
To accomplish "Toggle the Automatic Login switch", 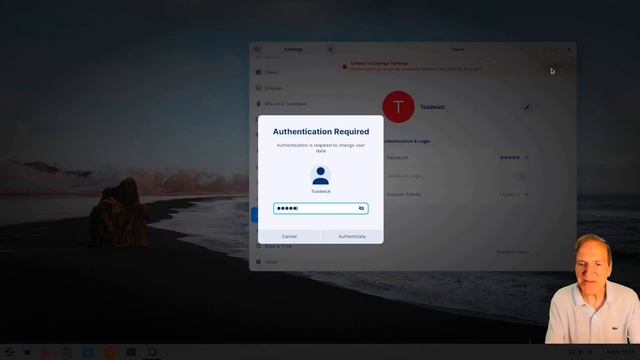I will (520, 176).
